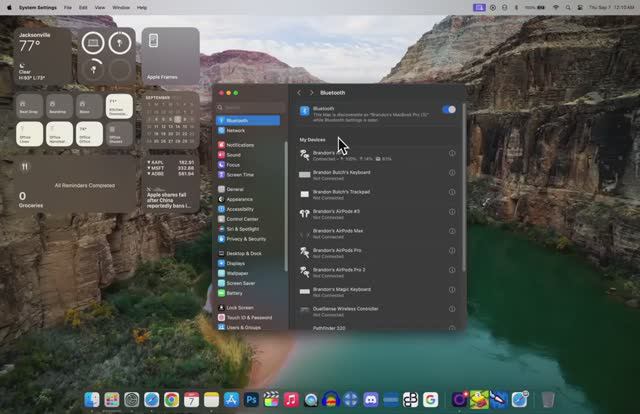The image size is (640, 414).
Task: Turn off the Bluetooth switch
Action: pyautogui.click(x=449, y=109)
